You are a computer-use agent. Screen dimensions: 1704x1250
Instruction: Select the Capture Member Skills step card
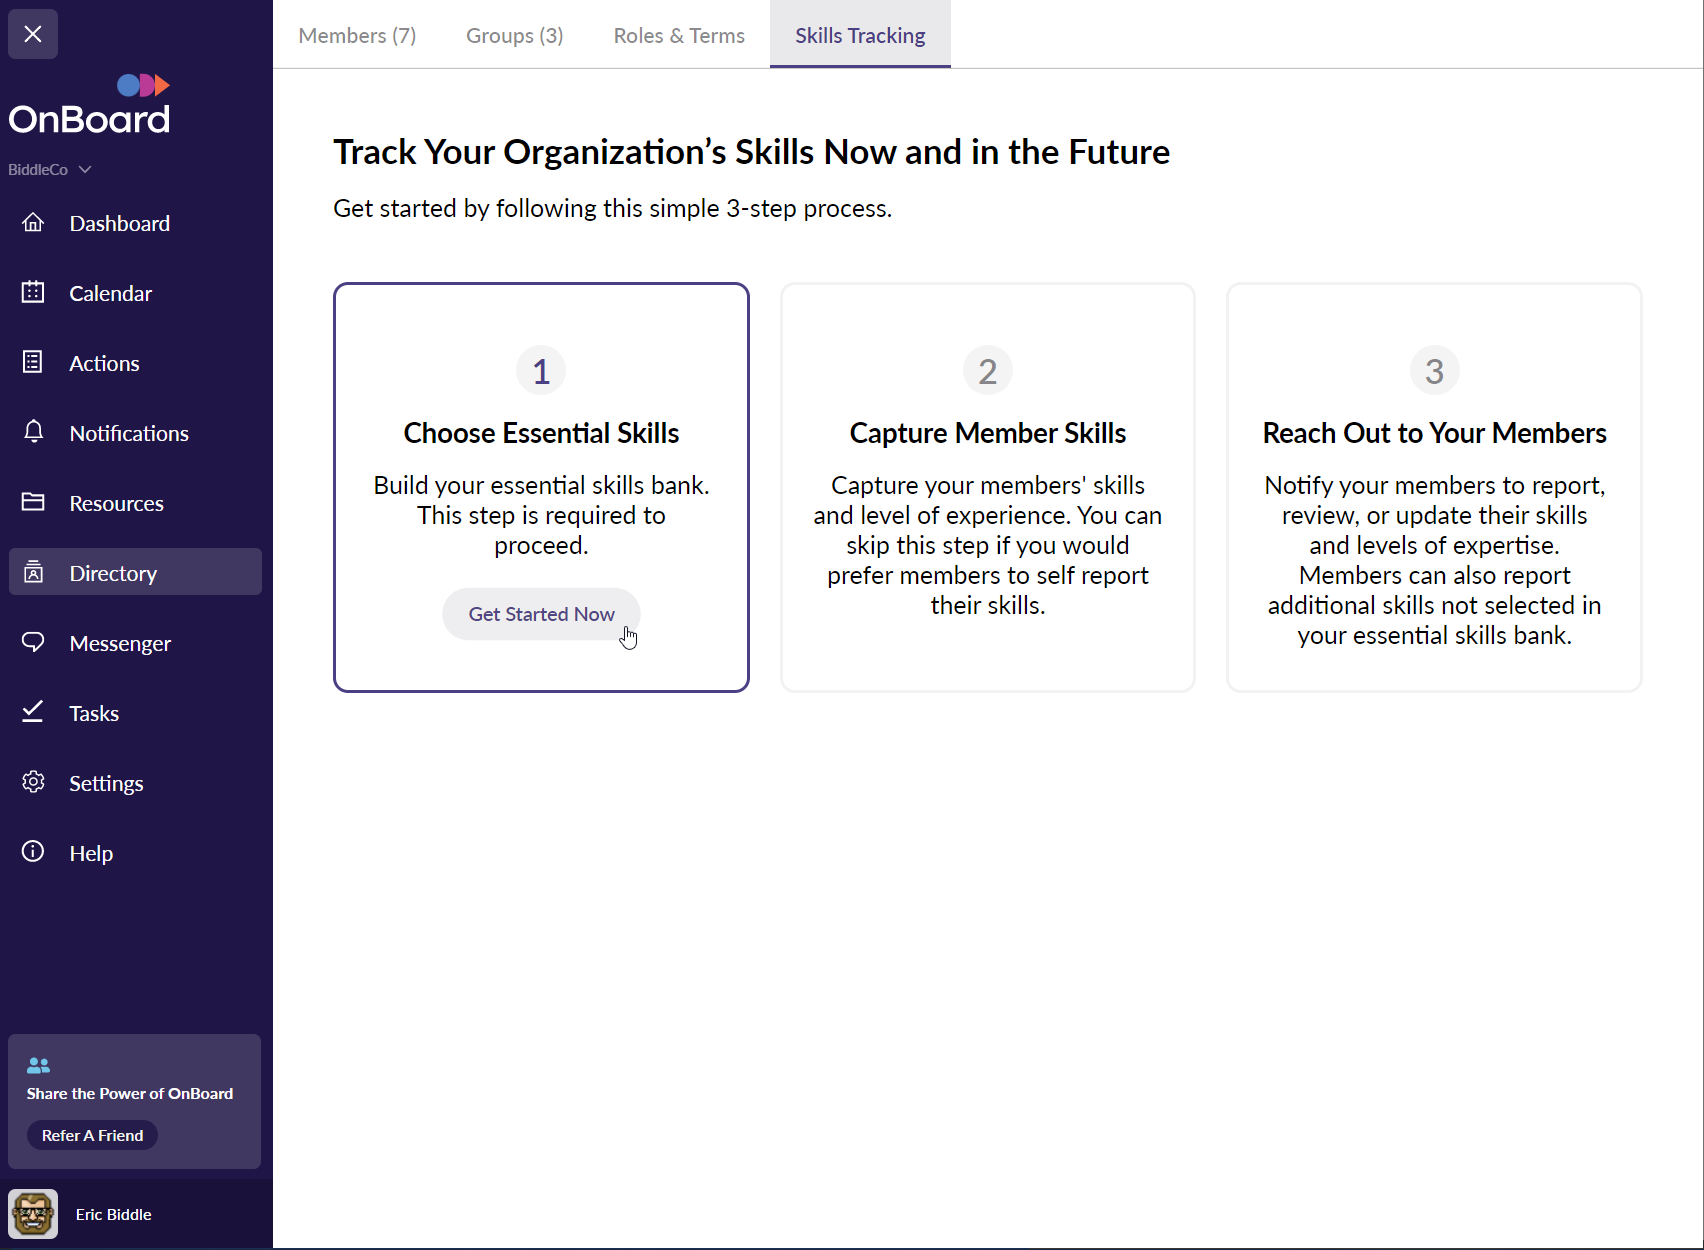pyautogui.click(x=987, y=487)
